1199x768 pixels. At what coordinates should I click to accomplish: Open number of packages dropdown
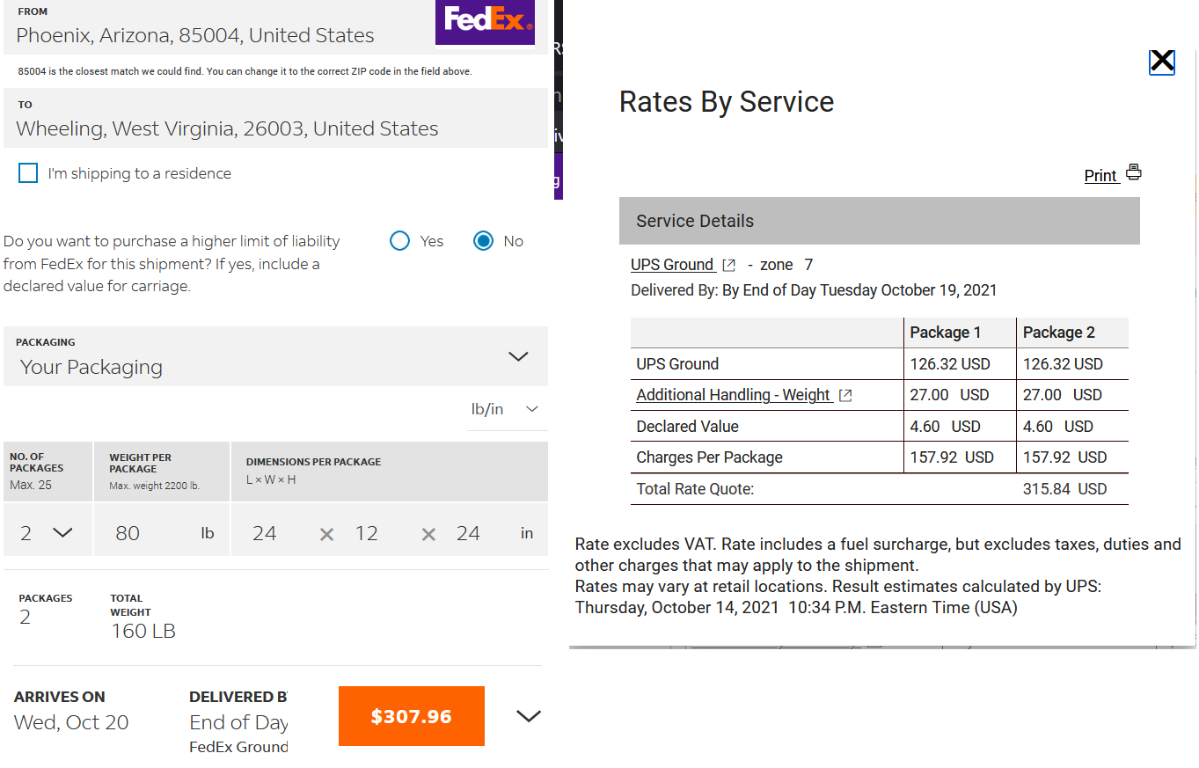point(47,533)
